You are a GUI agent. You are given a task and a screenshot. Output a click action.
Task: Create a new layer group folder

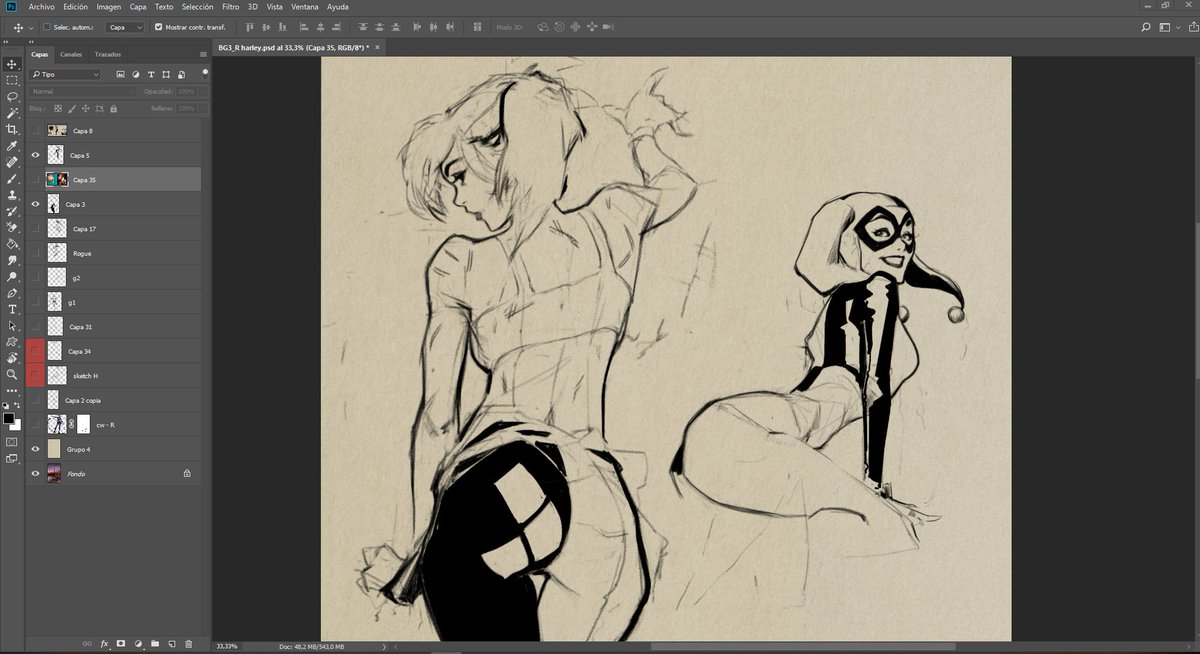[x=155, y=643]
